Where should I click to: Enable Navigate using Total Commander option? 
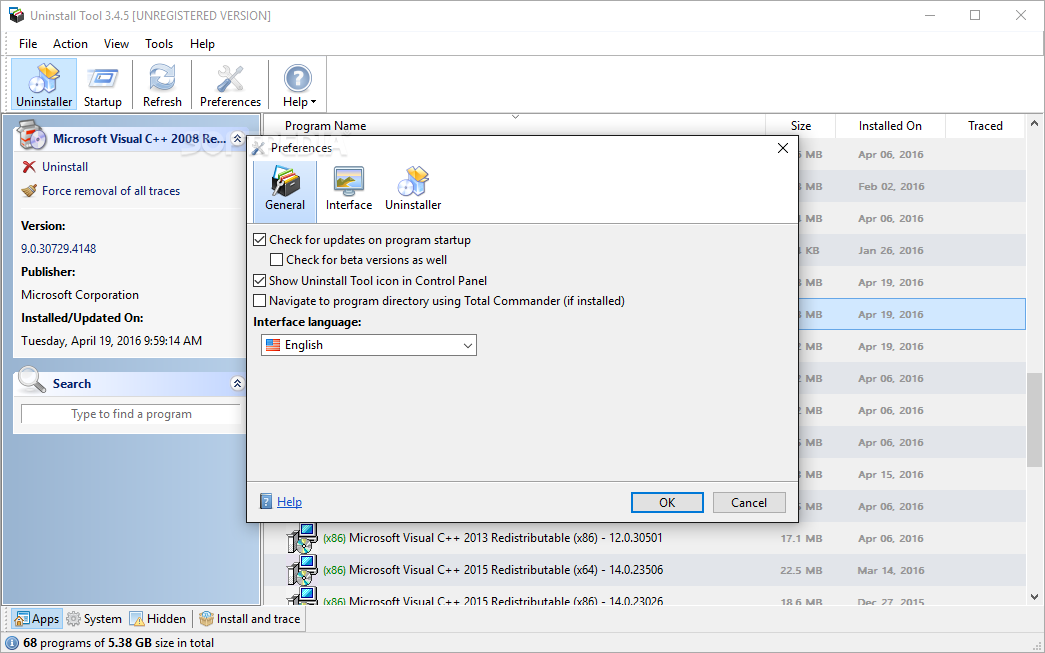tap(260, 301)
